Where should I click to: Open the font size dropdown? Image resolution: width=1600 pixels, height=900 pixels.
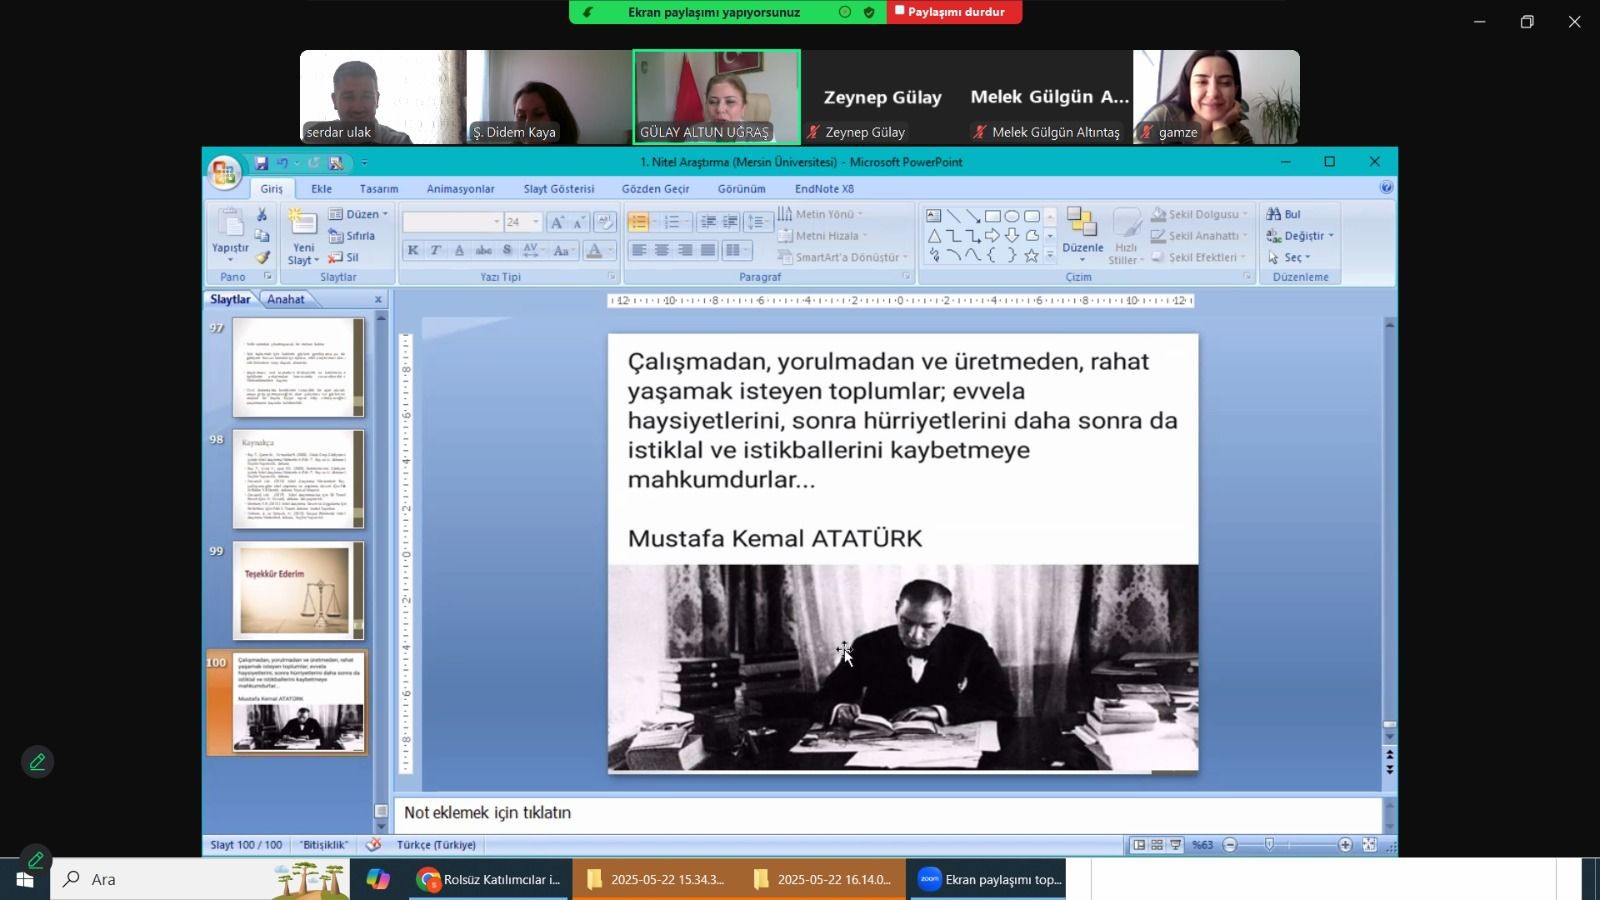click(x=536, y=222)
